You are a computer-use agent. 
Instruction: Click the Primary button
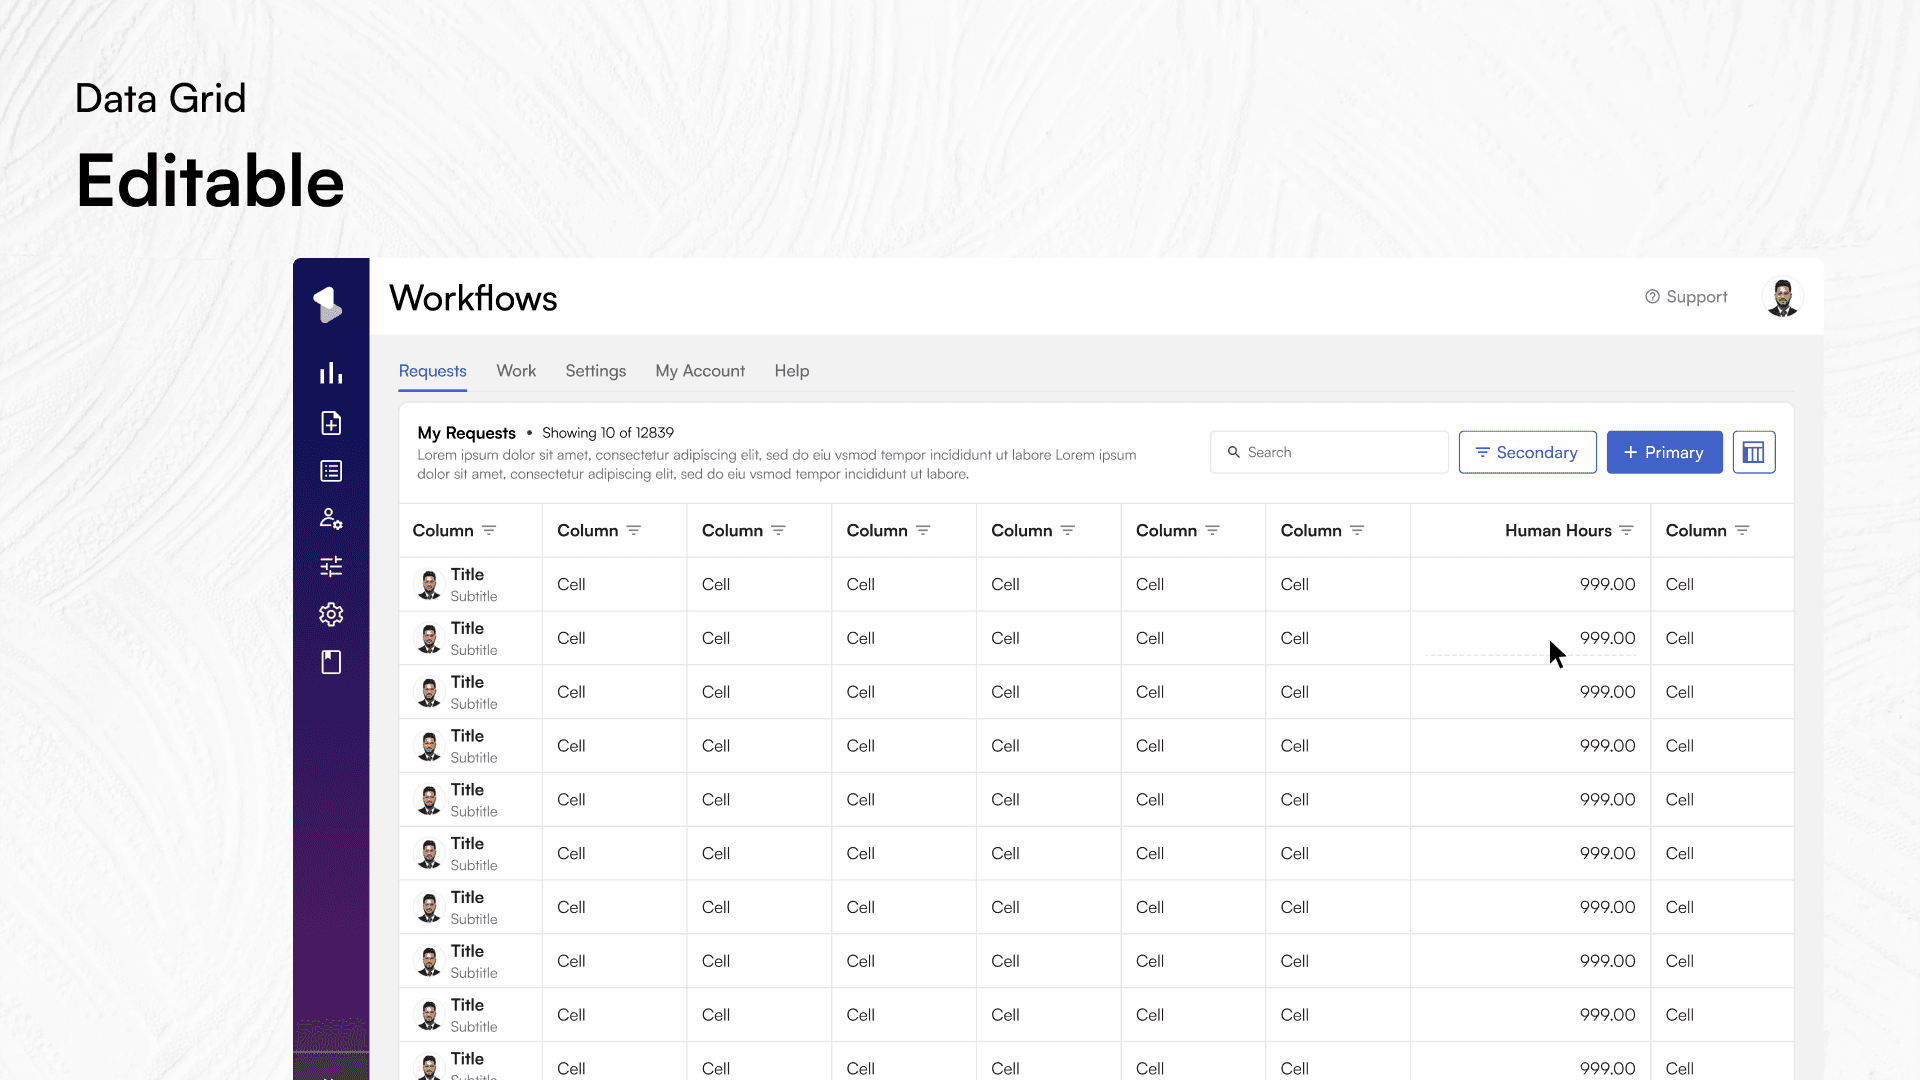click(x=1664, y=453)
